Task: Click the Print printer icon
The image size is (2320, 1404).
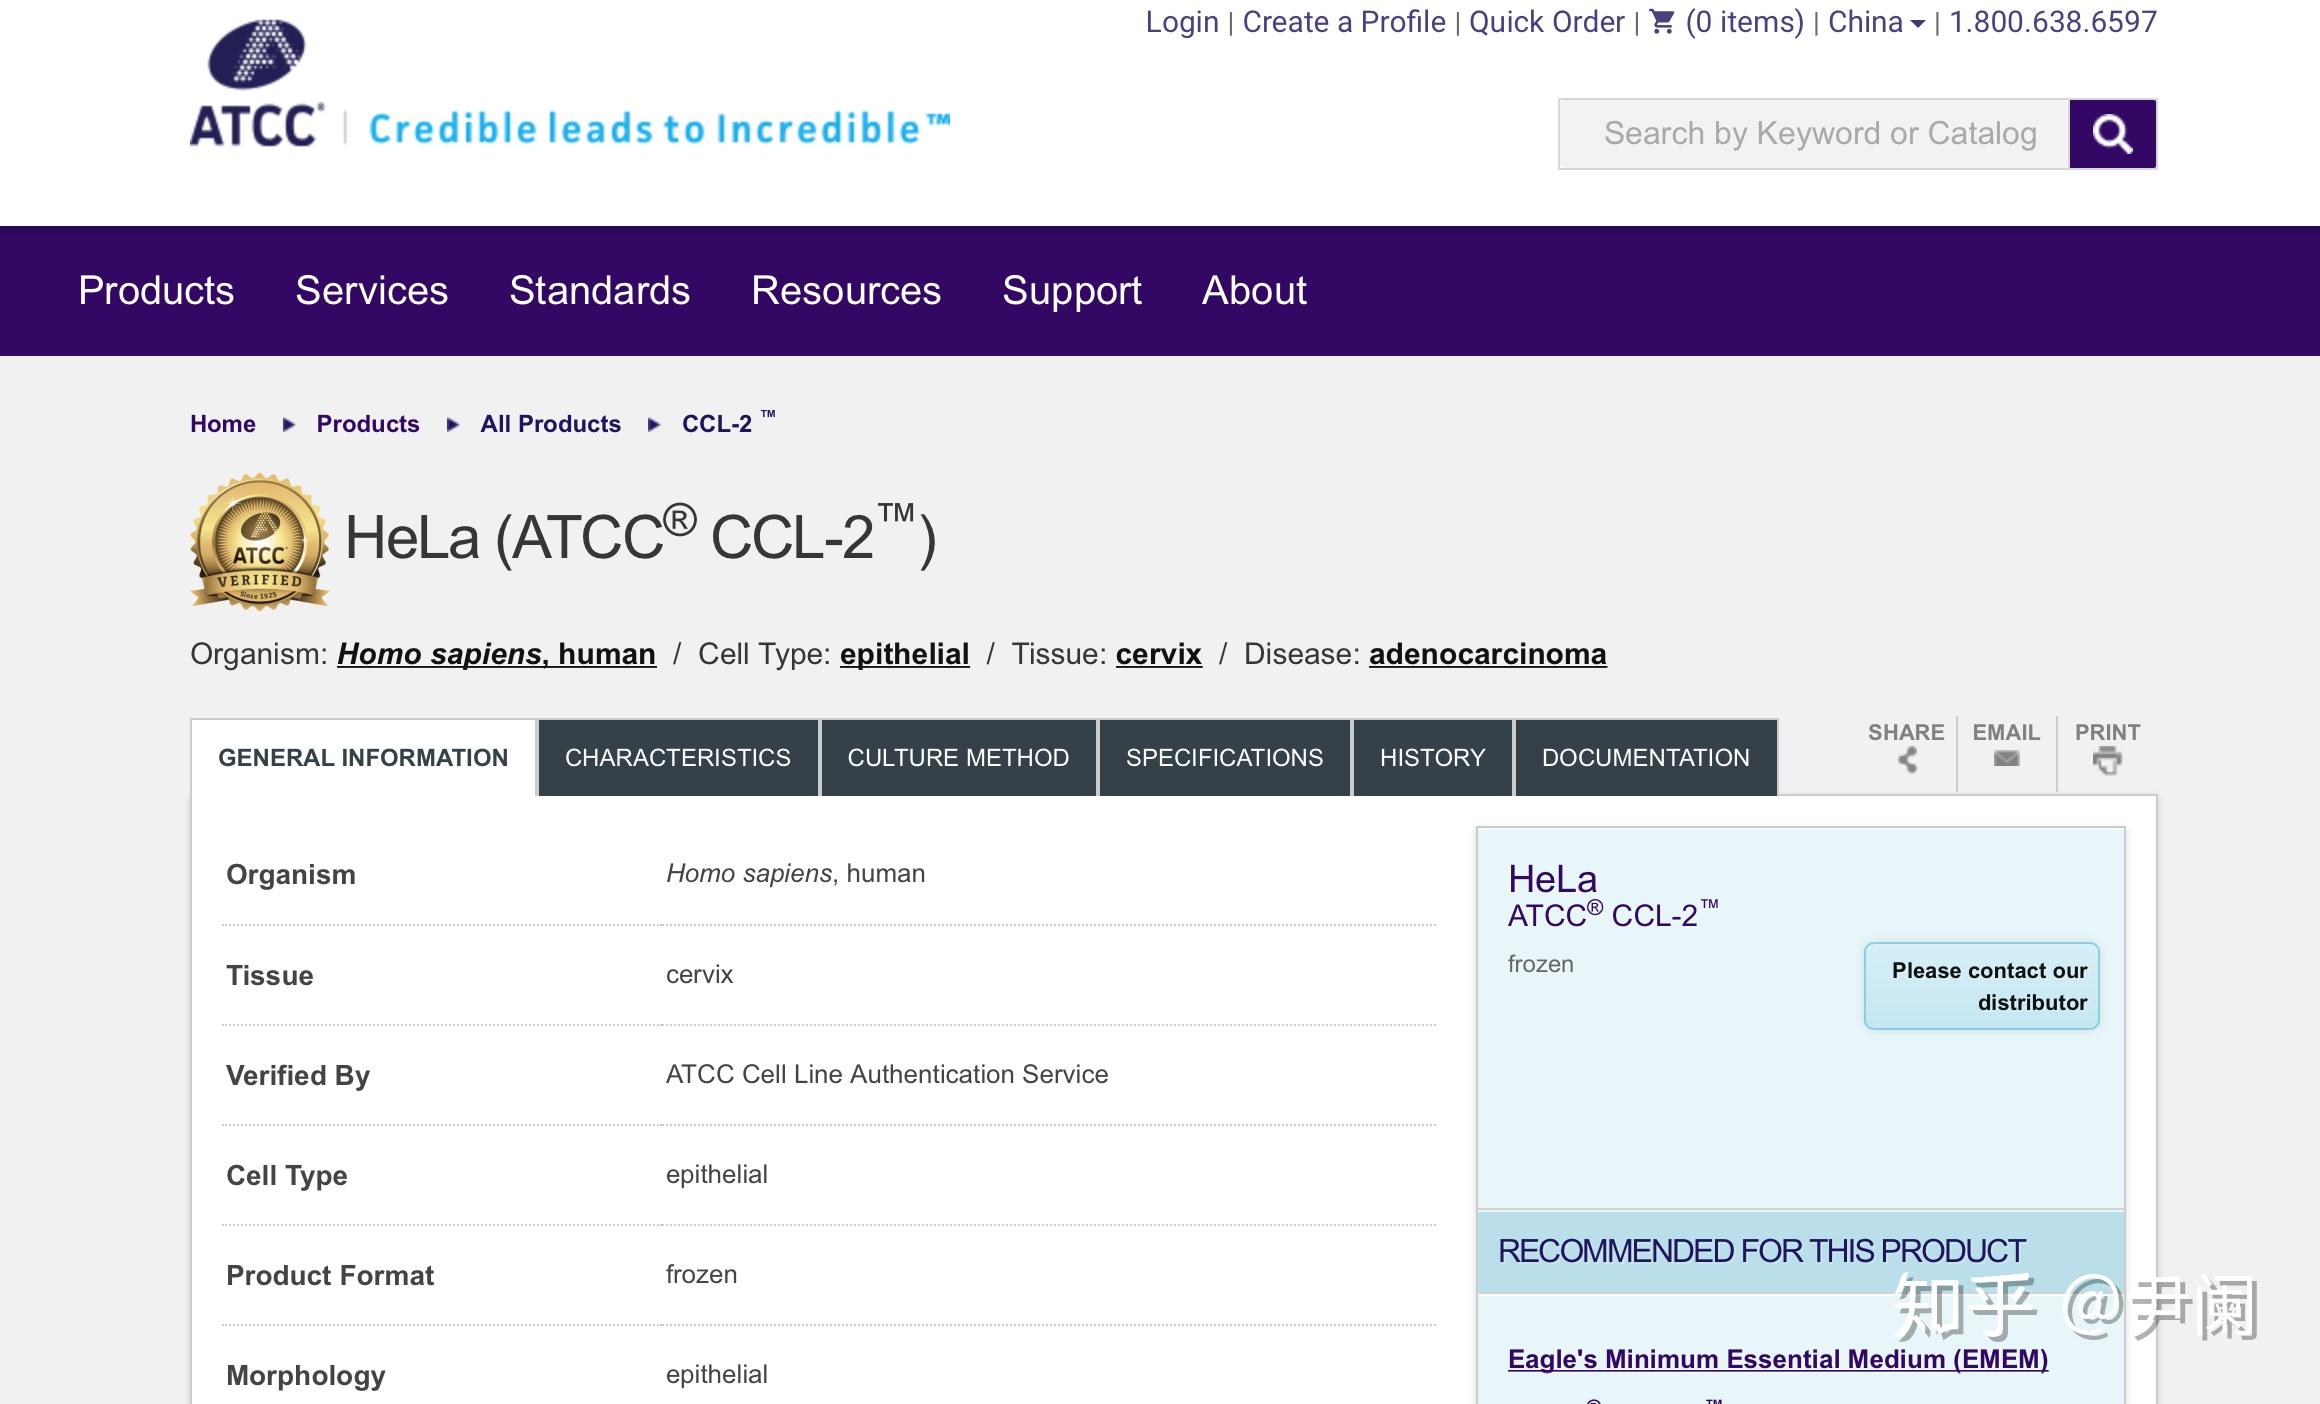Action: [2107, 761]
